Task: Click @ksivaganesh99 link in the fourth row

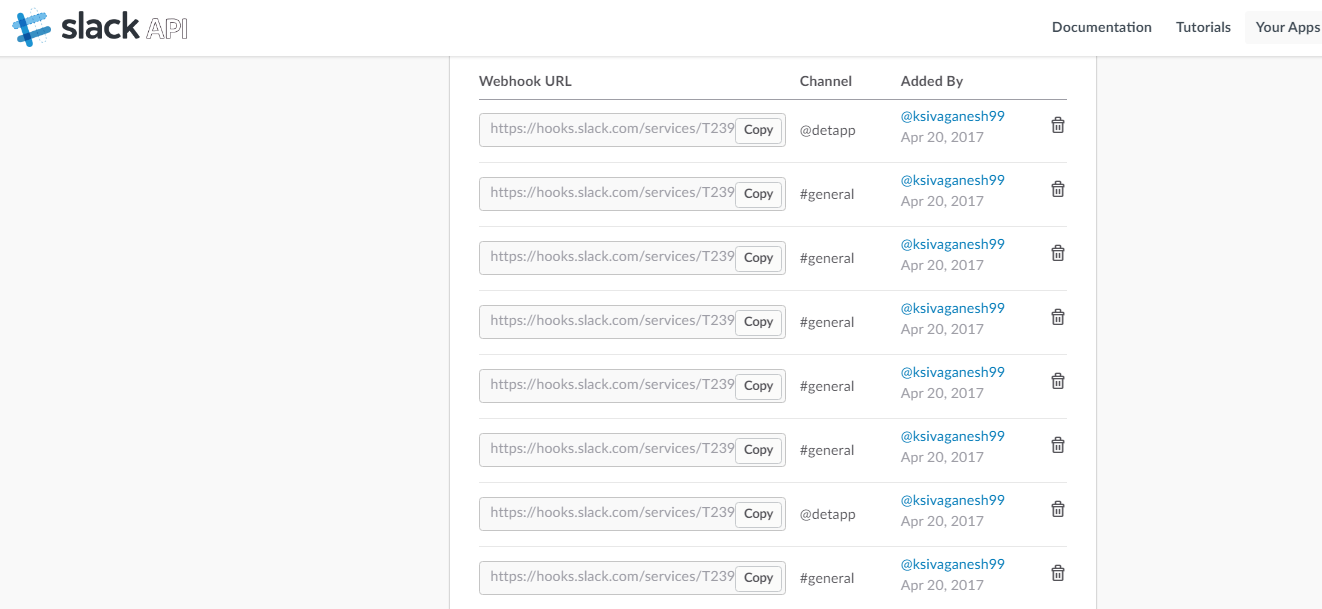Action: [x=952, y=308]
